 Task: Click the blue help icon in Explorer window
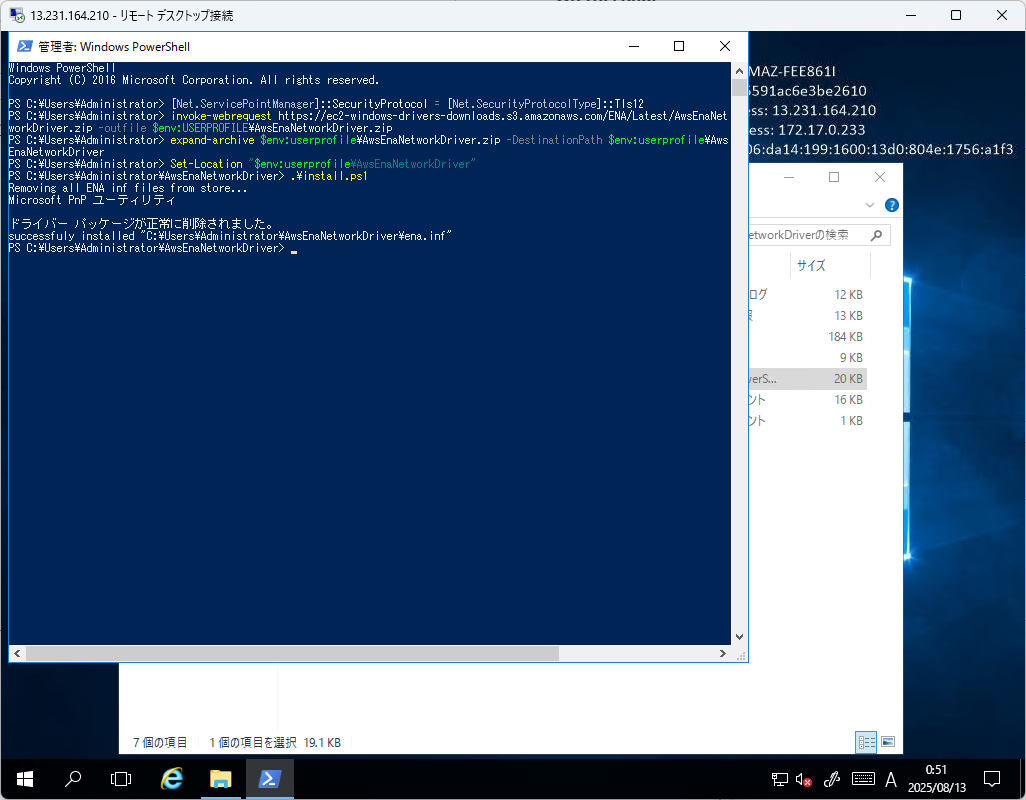pos(890,204)
